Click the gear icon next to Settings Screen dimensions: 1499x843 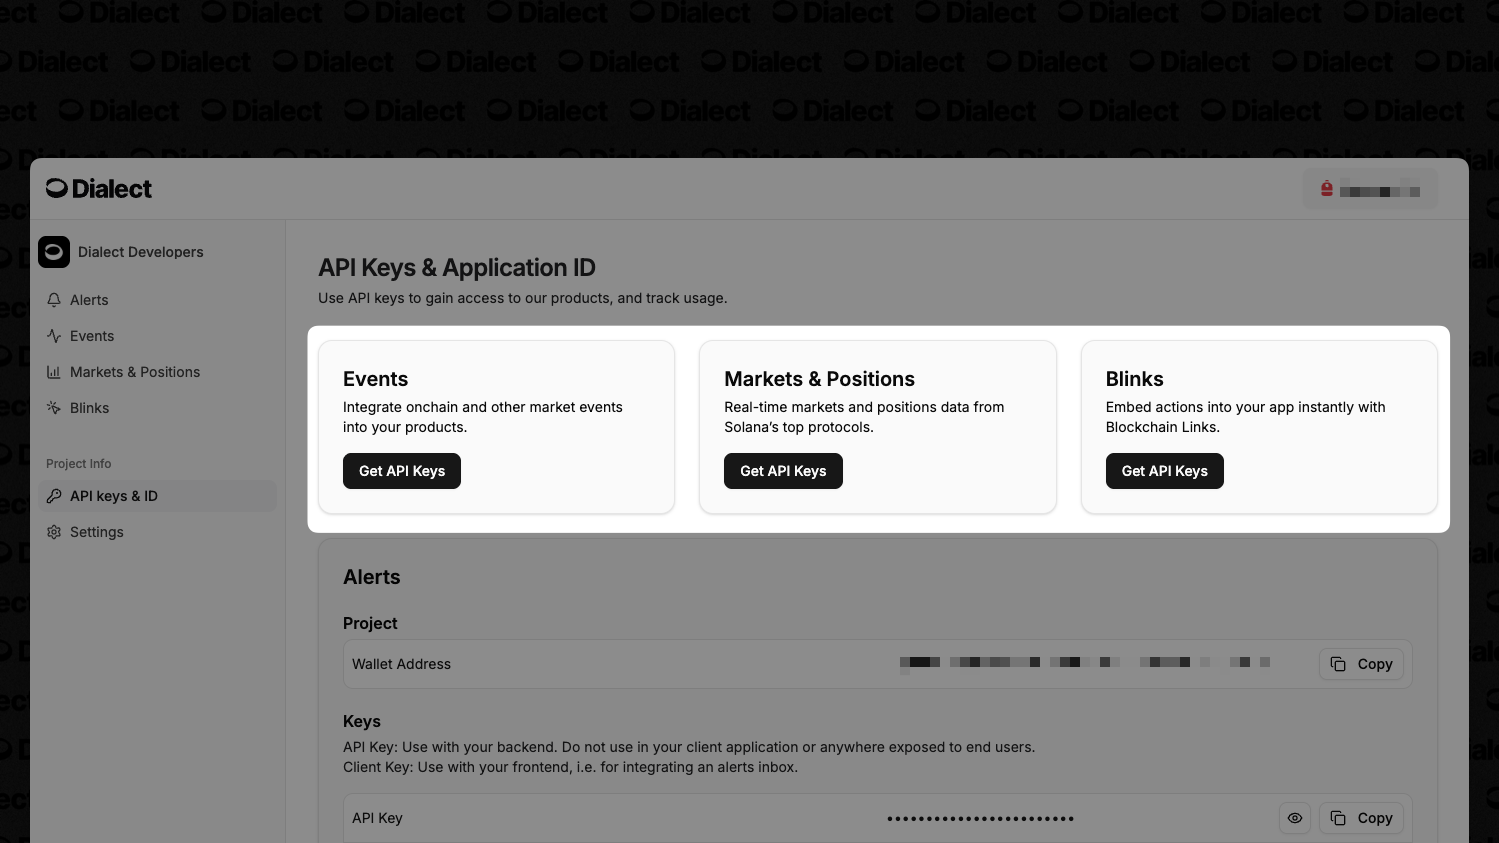pos(54,532)
